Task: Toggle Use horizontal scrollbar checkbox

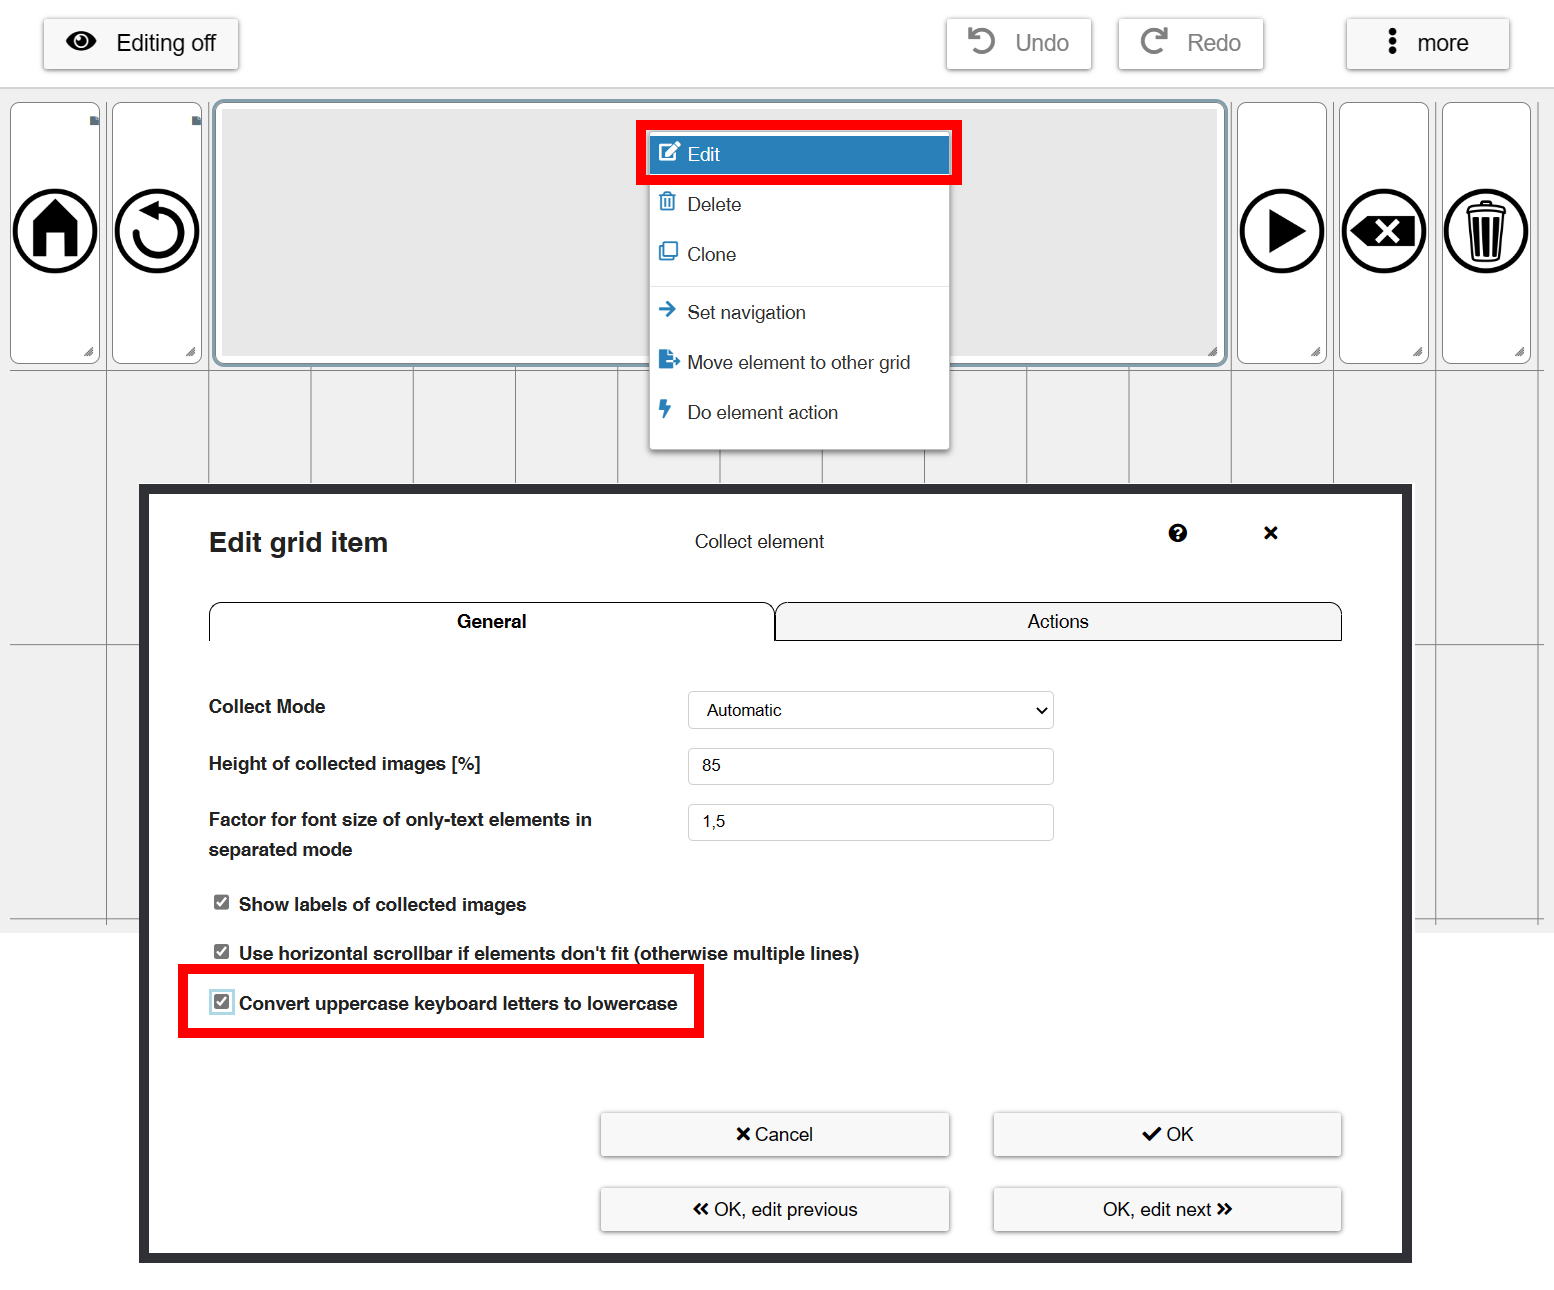Action: click(222, 952)
